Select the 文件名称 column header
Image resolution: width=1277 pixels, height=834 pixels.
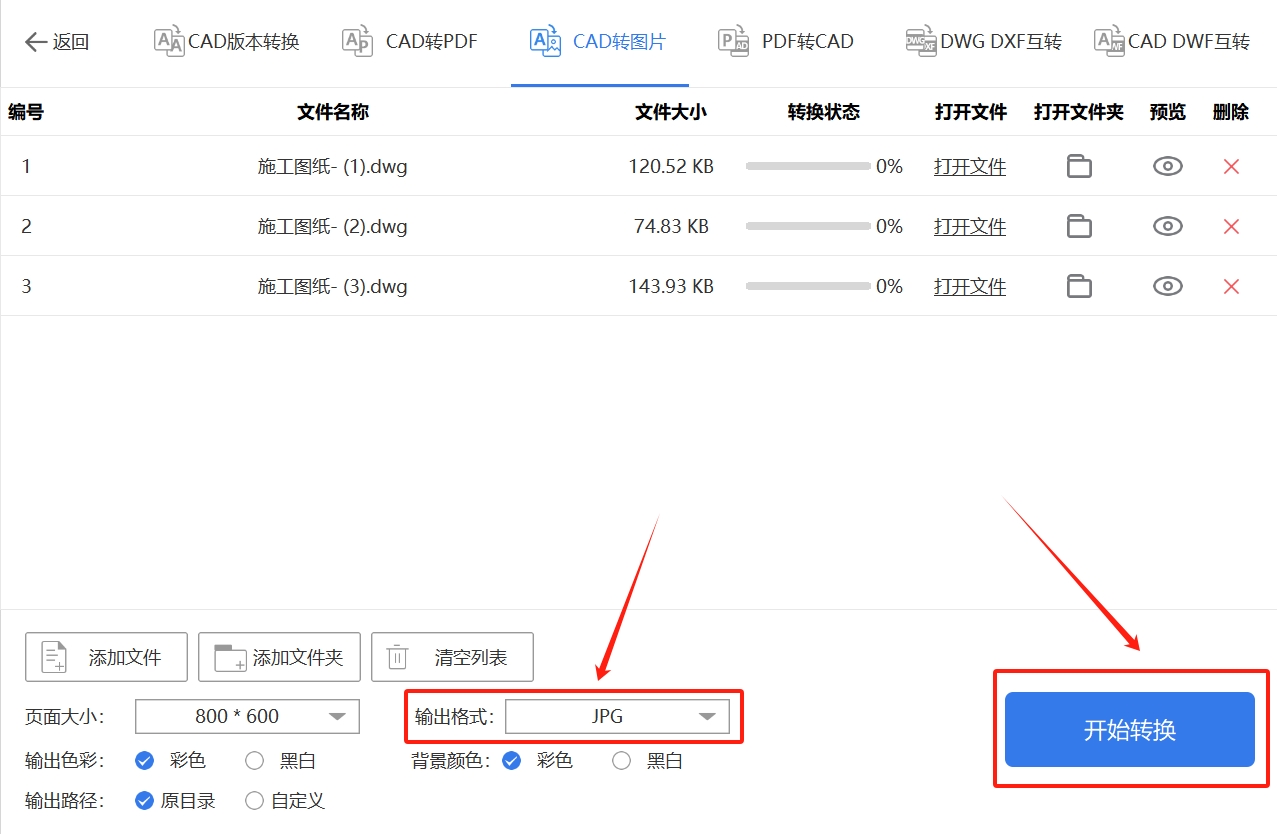tap(331, 112)
